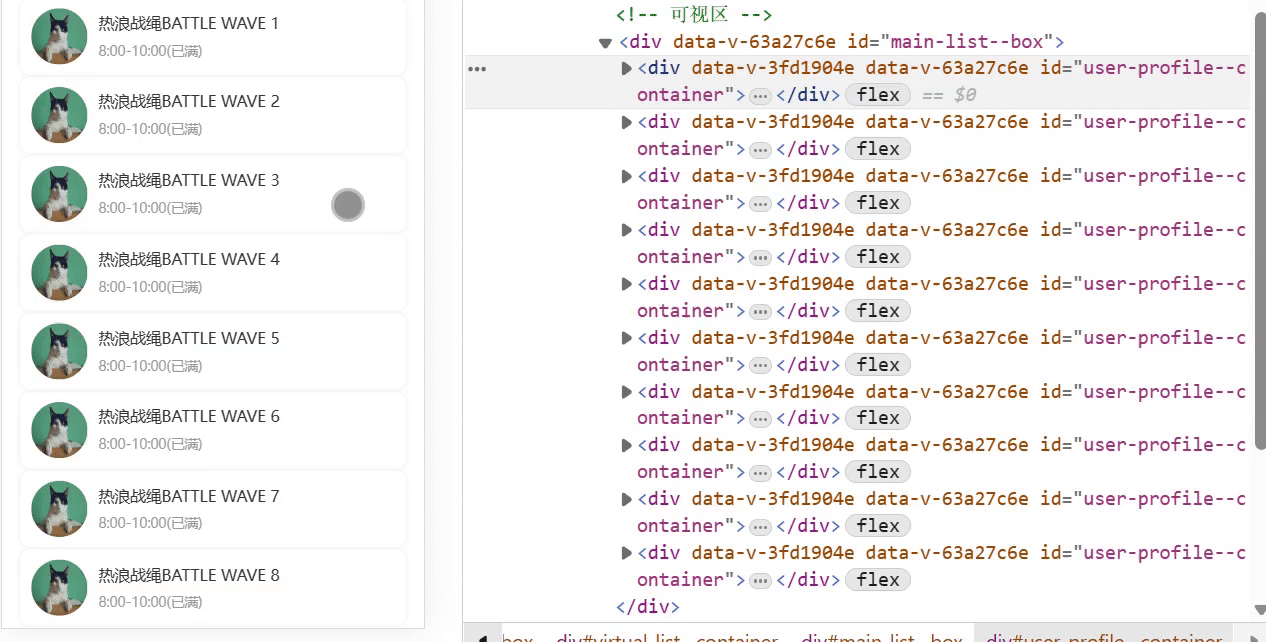Select the title 热浪战绳BATTLE WAVE 5
1266x642 pixels.
(x=189, y=338)
